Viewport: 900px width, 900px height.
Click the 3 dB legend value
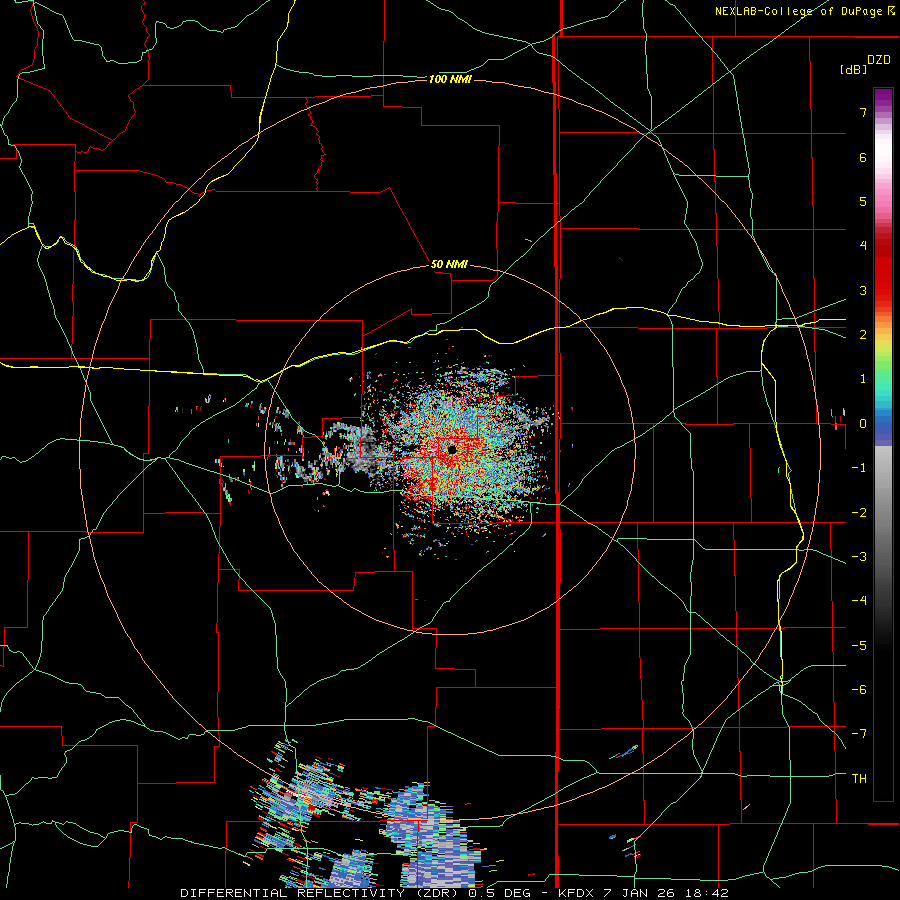[x=863, y=290]
